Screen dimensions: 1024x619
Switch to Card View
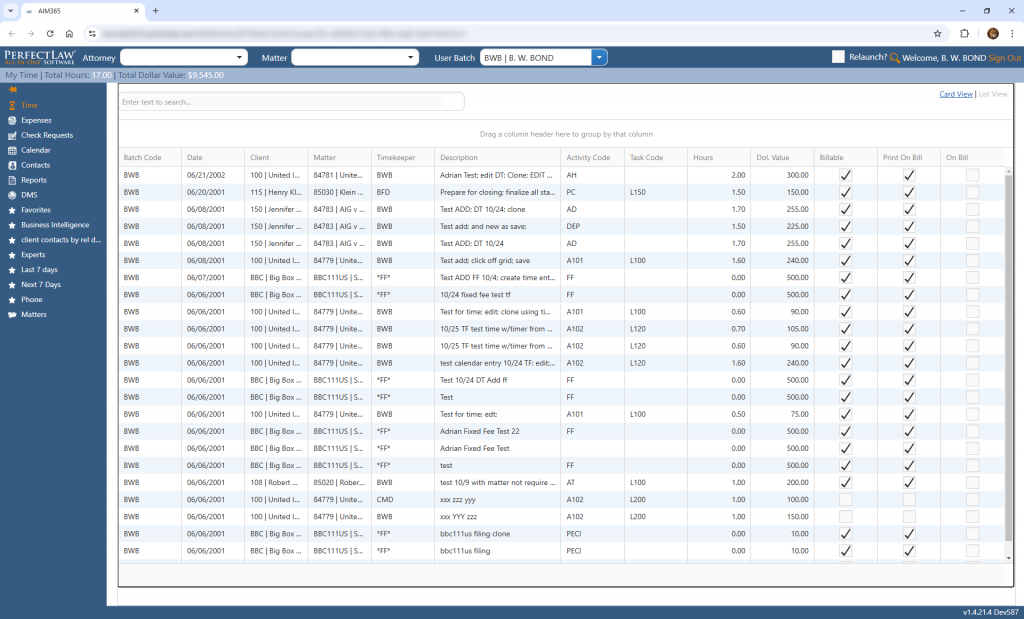pyautogui.click(x=955, y=94)
